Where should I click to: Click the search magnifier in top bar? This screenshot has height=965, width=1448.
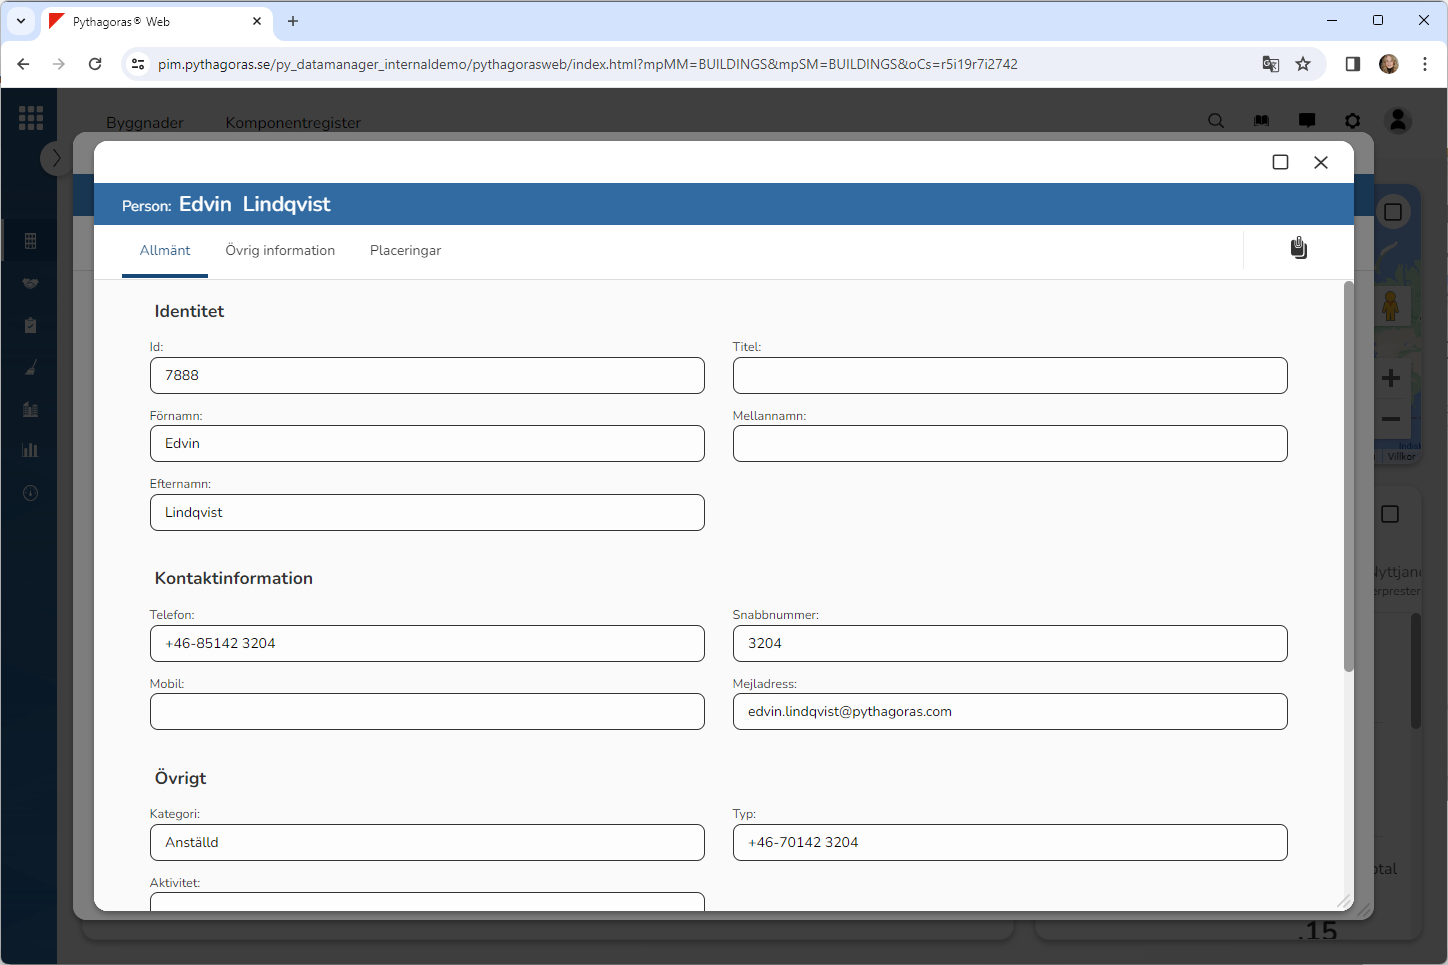1216,121
